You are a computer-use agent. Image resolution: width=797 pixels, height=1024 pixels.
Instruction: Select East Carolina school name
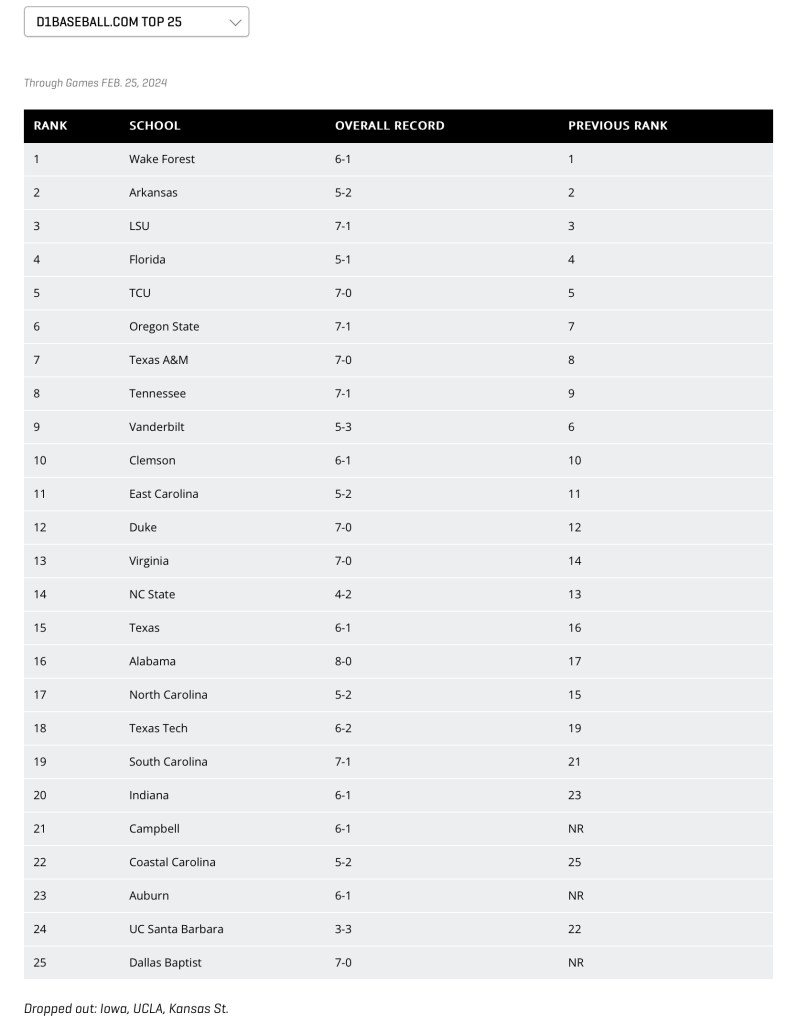pos(164,494)
